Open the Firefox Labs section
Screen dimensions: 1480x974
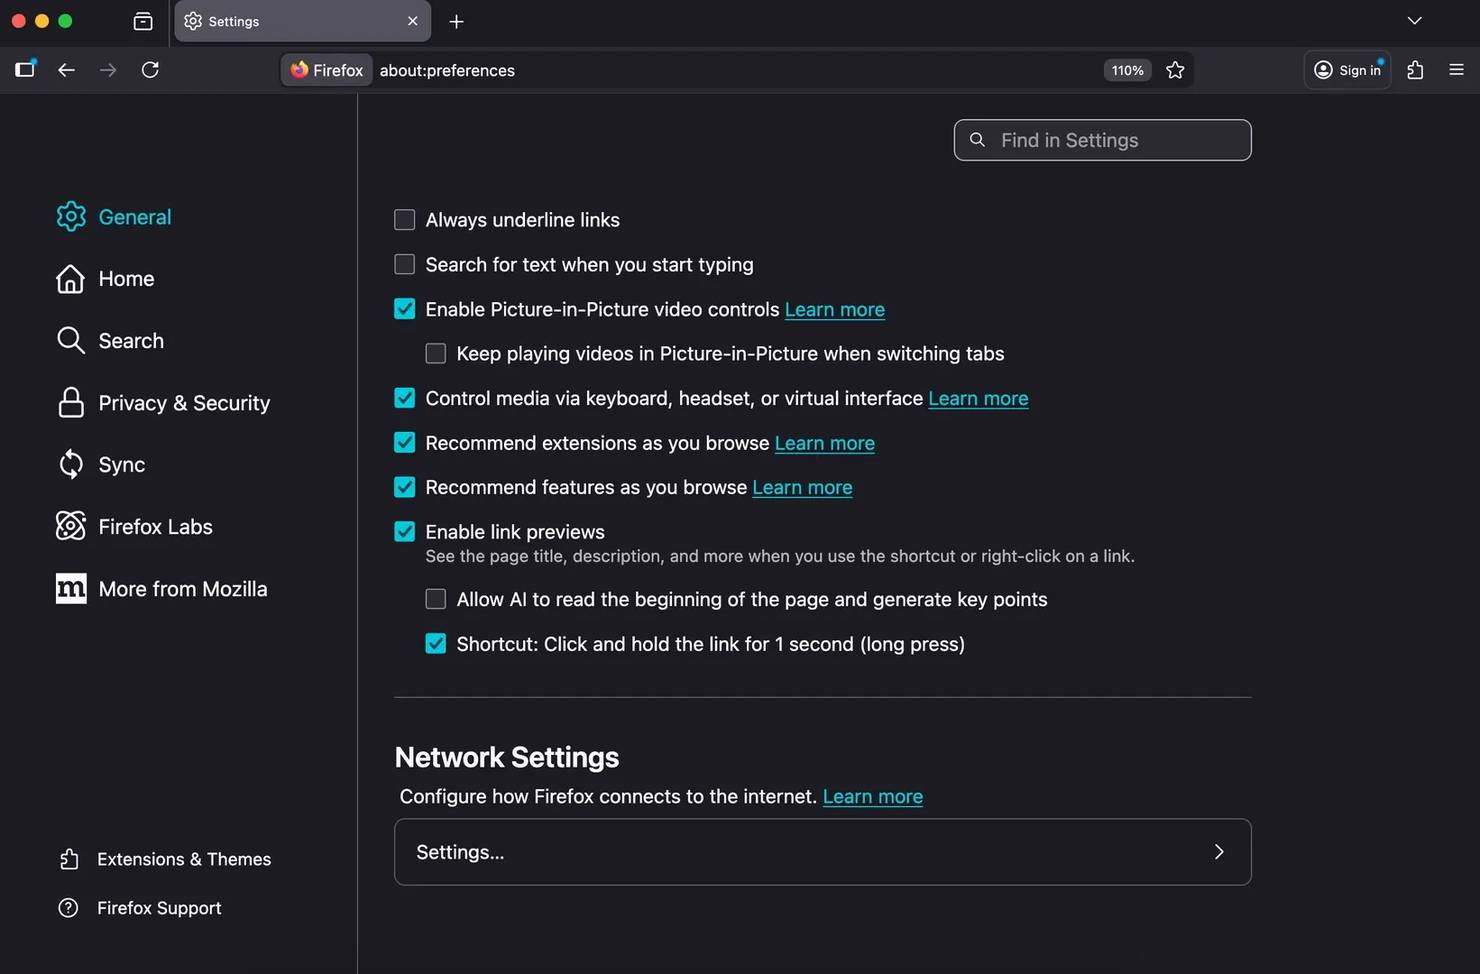point(155,527)
